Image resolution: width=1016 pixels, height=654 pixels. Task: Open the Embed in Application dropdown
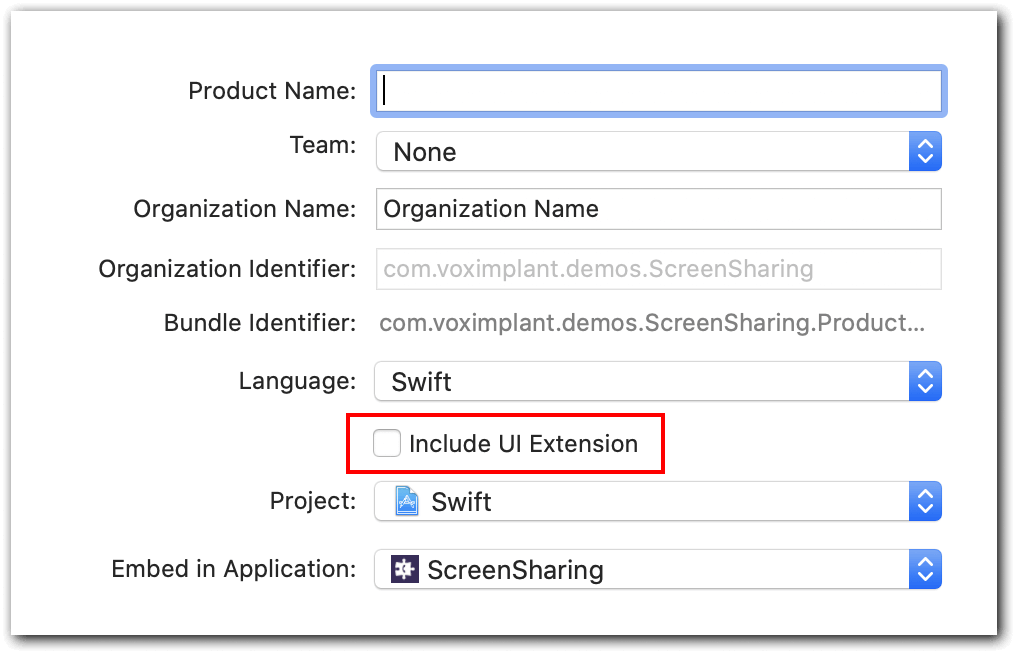click(x=658, y=569)
